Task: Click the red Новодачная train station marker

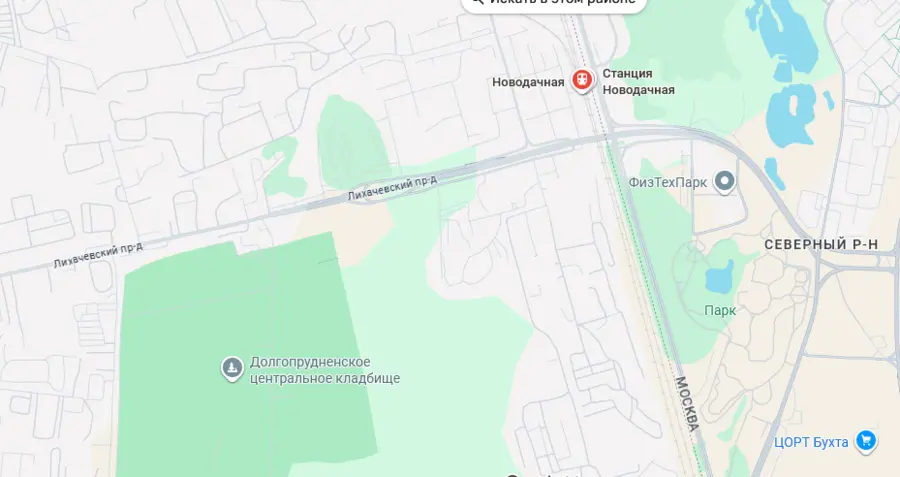Action: [x=583, y=81]
